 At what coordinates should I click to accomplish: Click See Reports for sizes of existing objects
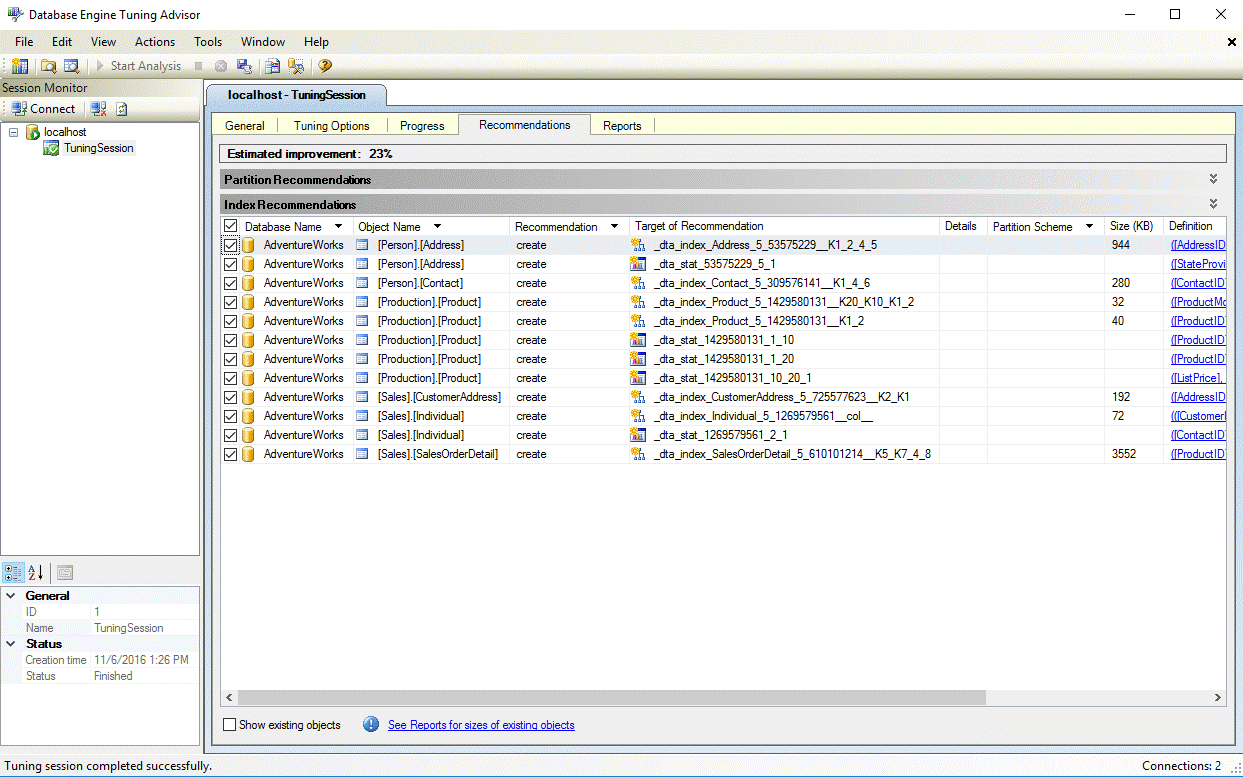pos(481,724)
